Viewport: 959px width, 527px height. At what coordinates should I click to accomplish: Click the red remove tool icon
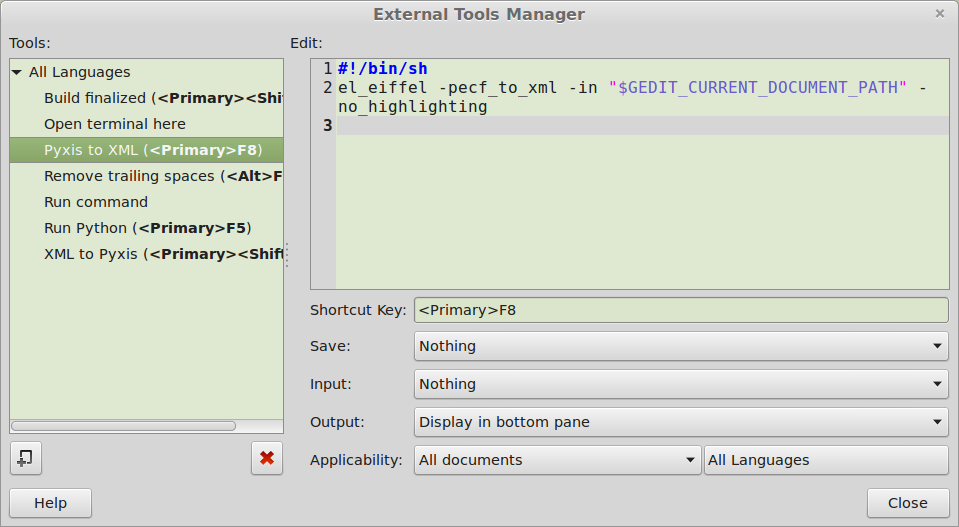click(x=267, y=458)
